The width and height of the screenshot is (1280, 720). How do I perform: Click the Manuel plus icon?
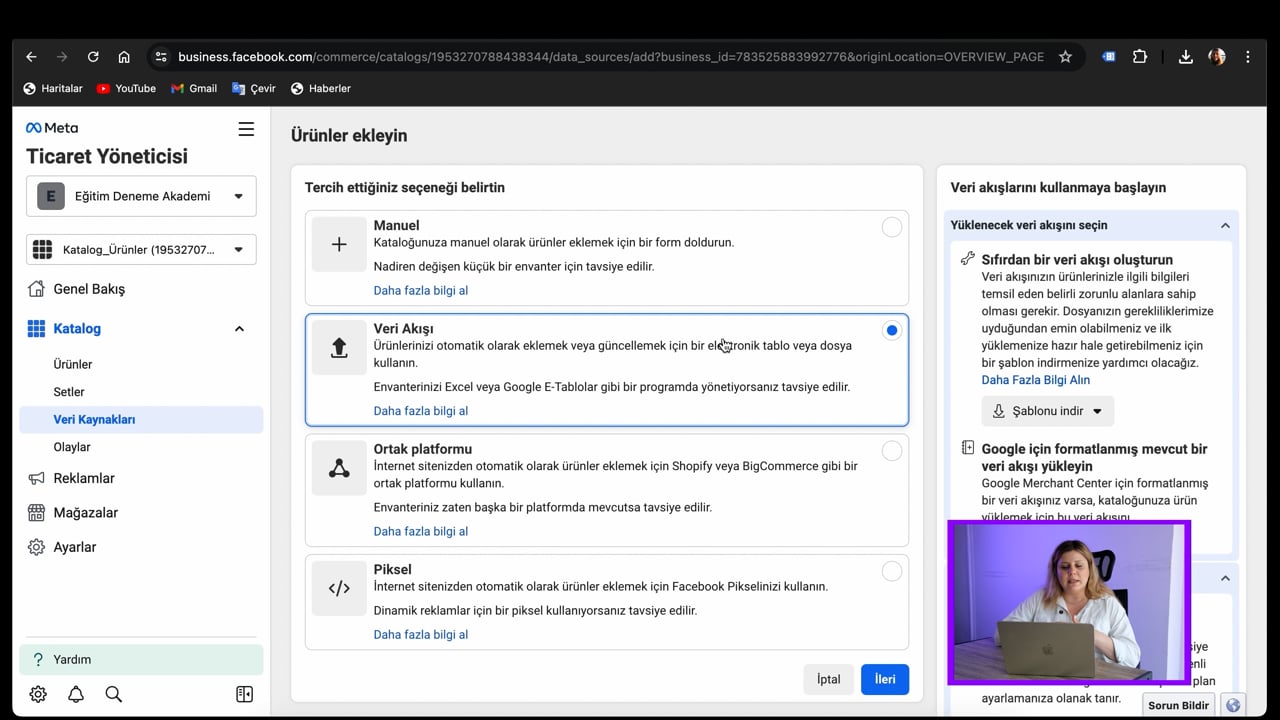[x=339, y=245]
